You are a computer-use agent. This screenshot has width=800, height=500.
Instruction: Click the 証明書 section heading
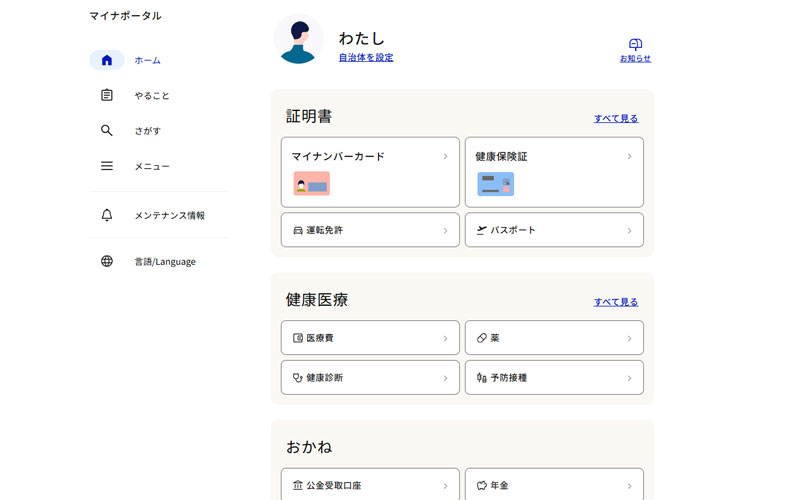pos(309,116)
